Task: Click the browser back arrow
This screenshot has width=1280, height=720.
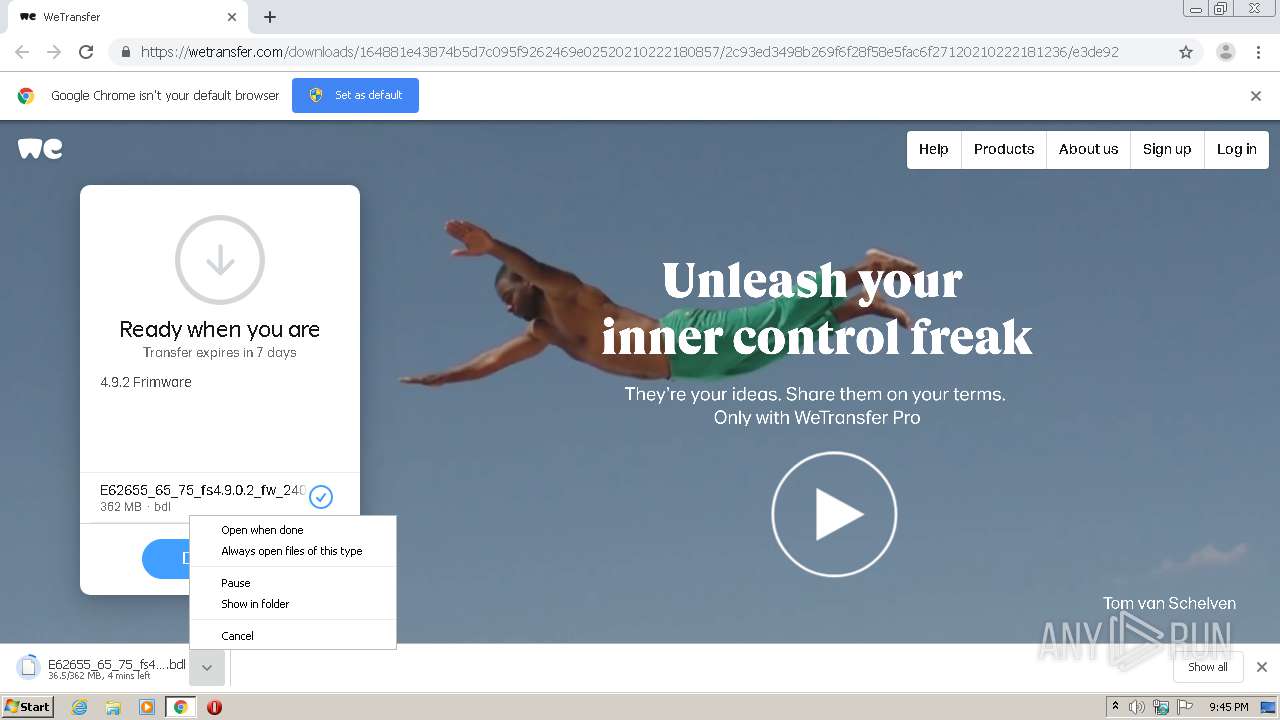Action: point(22,52)
